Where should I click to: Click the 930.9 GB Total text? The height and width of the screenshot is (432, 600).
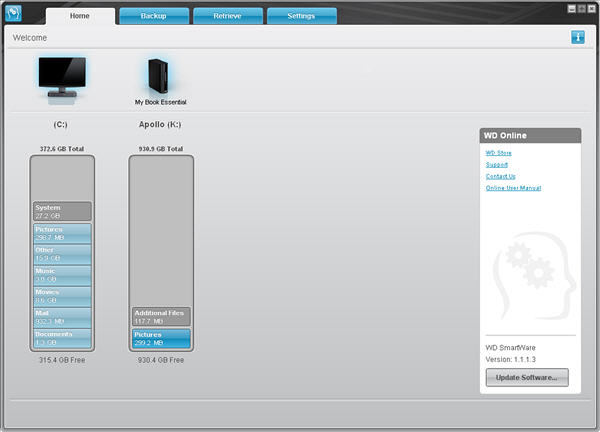point(161,149)
